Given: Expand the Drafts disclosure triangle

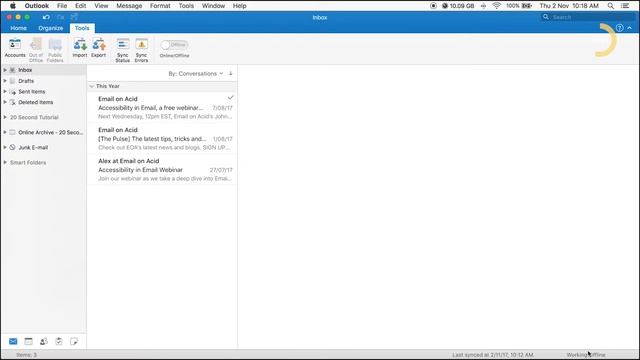Looking at the screenshot, I should 5,81.
